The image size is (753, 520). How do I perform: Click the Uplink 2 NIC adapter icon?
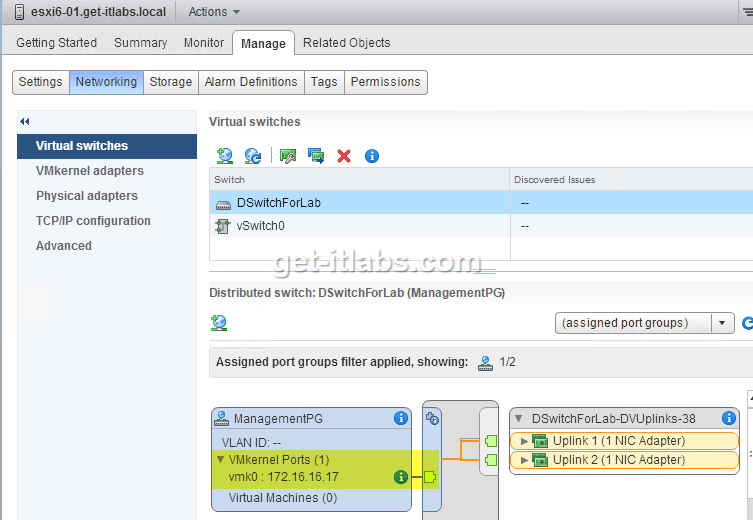pos(540,460)
